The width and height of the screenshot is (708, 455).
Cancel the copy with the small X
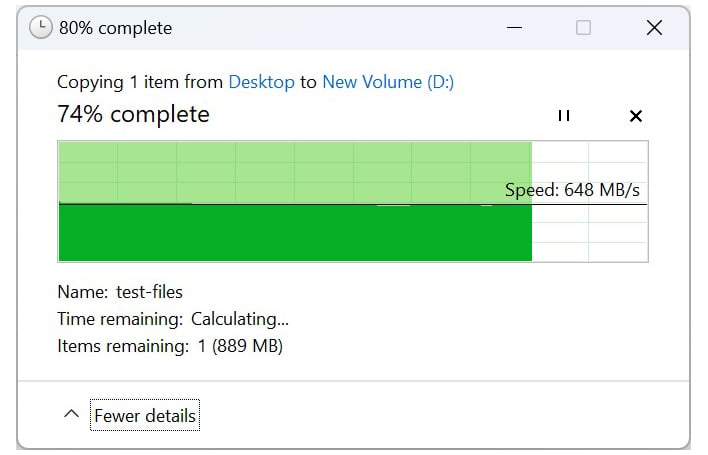coord(635,116)
